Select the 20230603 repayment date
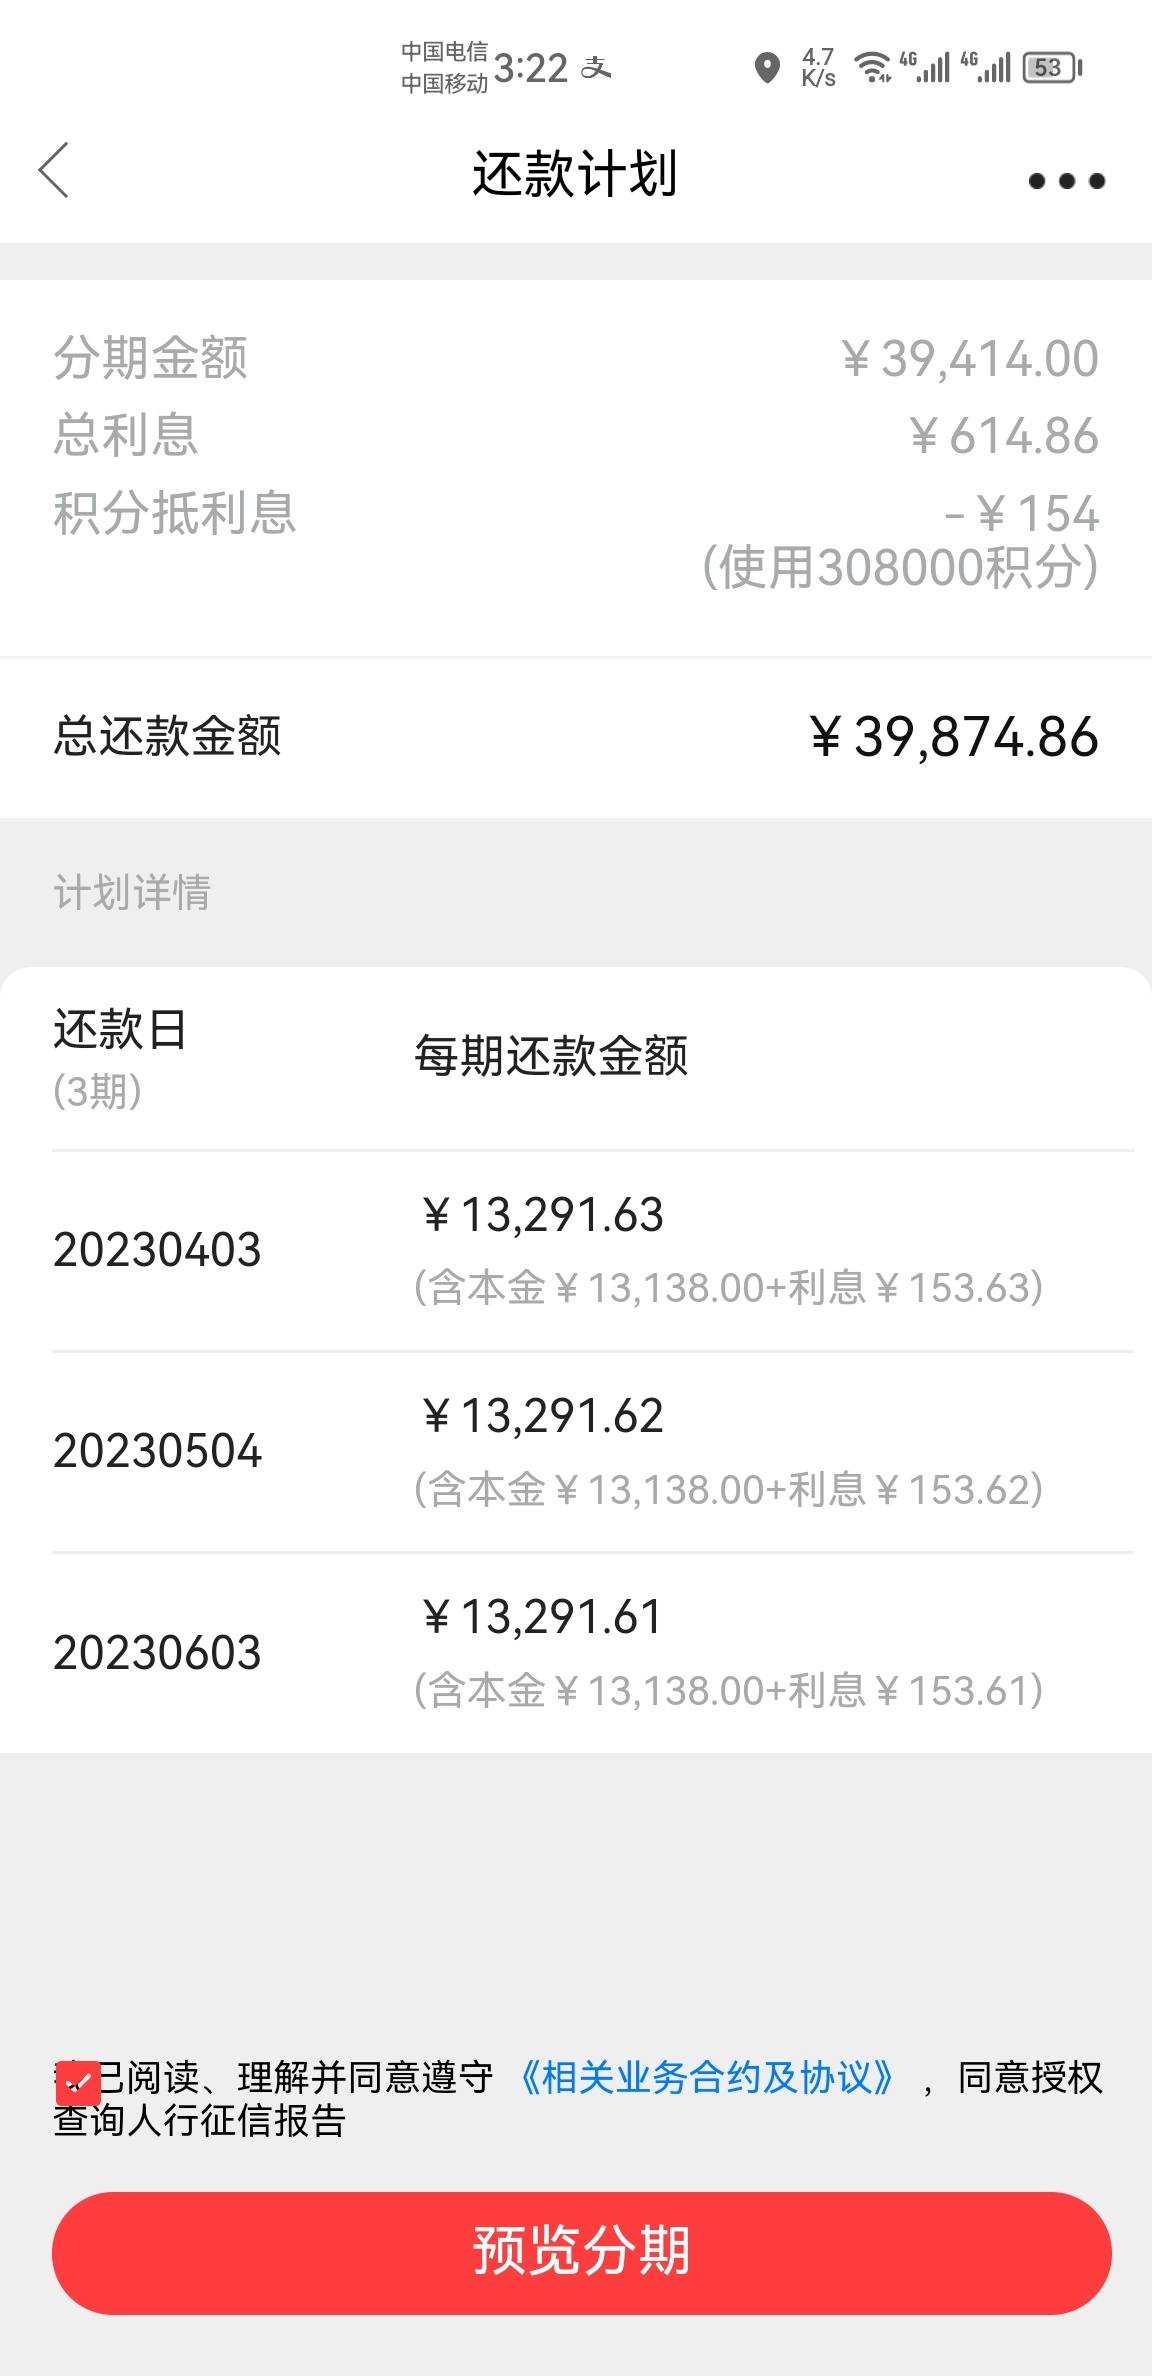This screenshot has width=1152, height=2376. [x=157, y=1652]
